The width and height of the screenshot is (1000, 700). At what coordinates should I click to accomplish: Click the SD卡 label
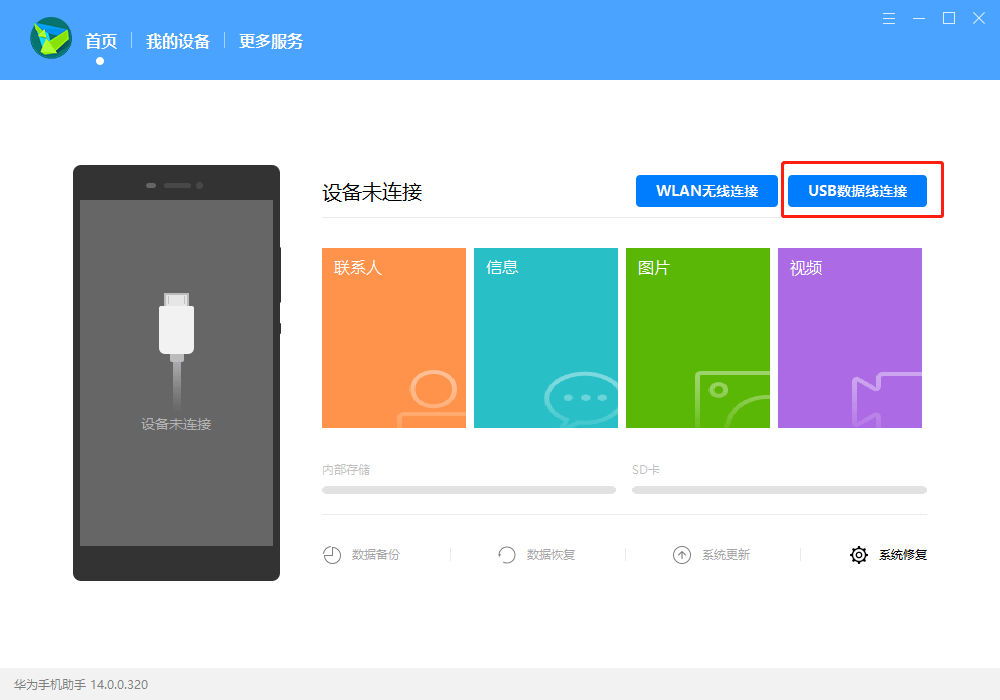click(x=646, y=470)
